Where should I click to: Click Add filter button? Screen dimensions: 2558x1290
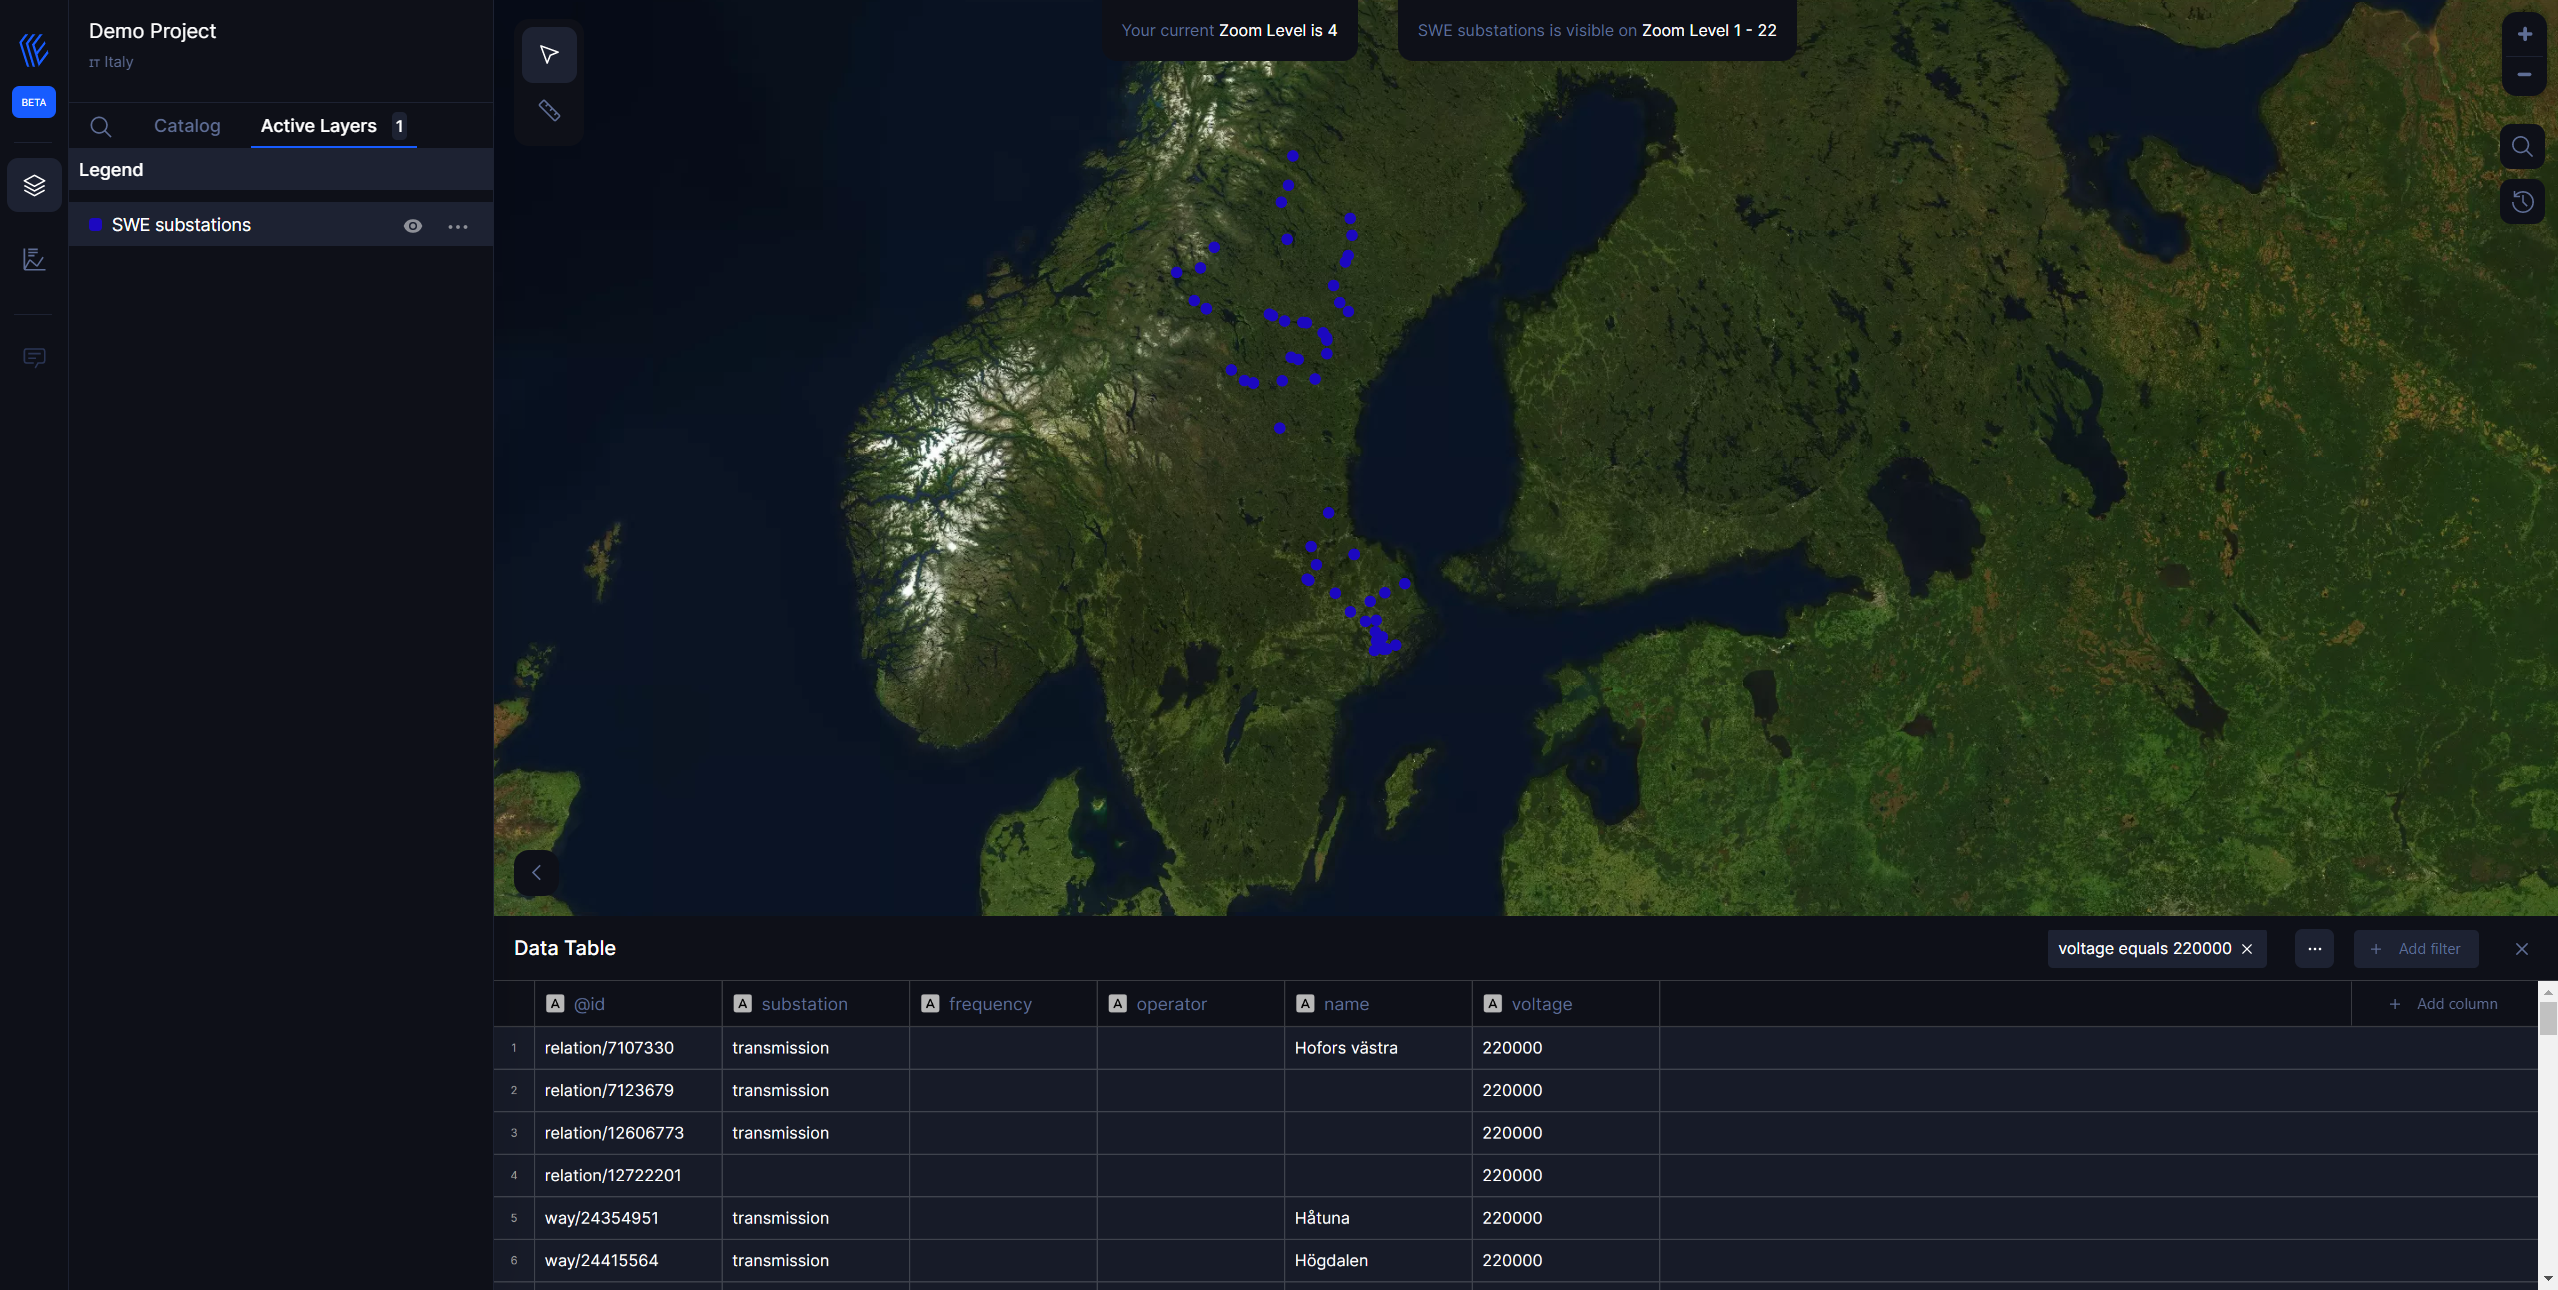[x=2417, y=948]
